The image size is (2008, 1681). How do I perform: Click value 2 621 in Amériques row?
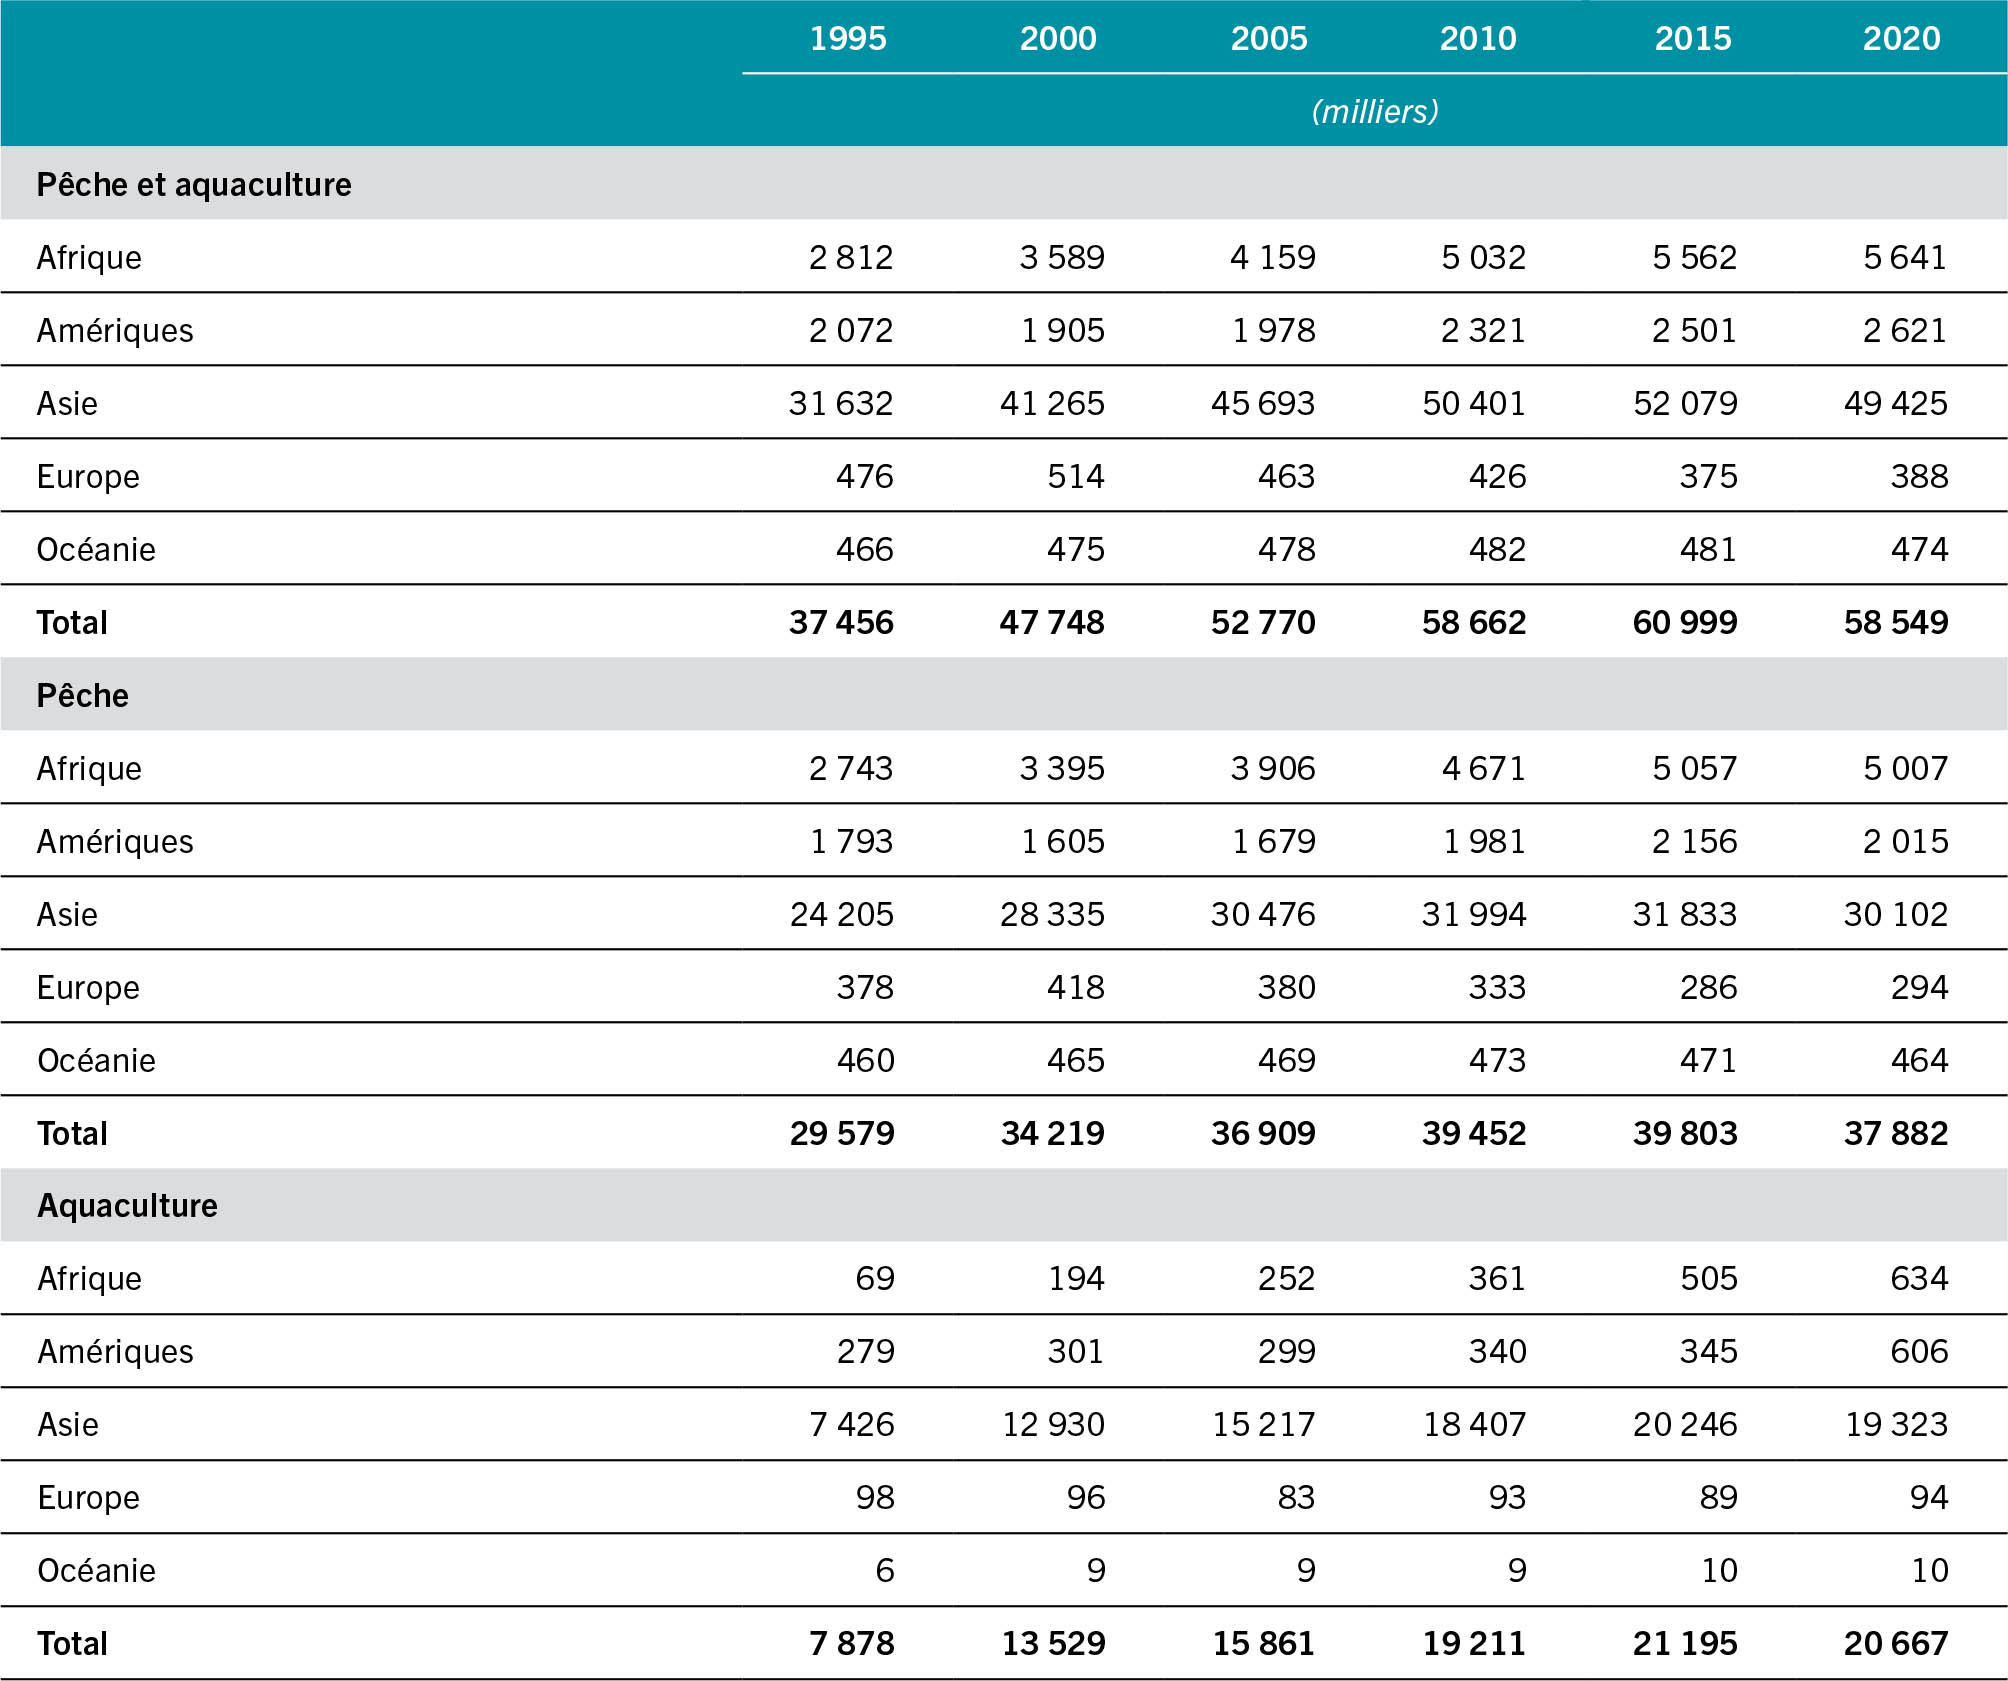(1905, 331)
